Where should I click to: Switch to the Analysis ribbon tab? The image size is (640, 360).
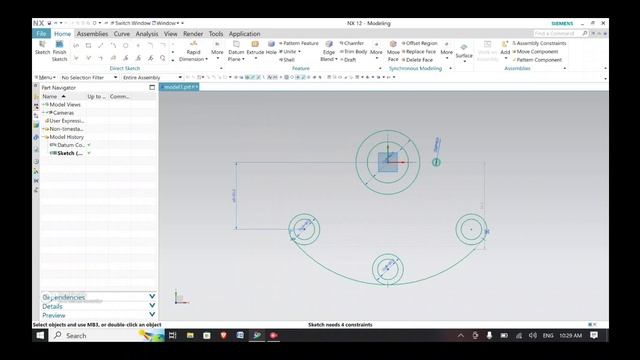[147, 34]
